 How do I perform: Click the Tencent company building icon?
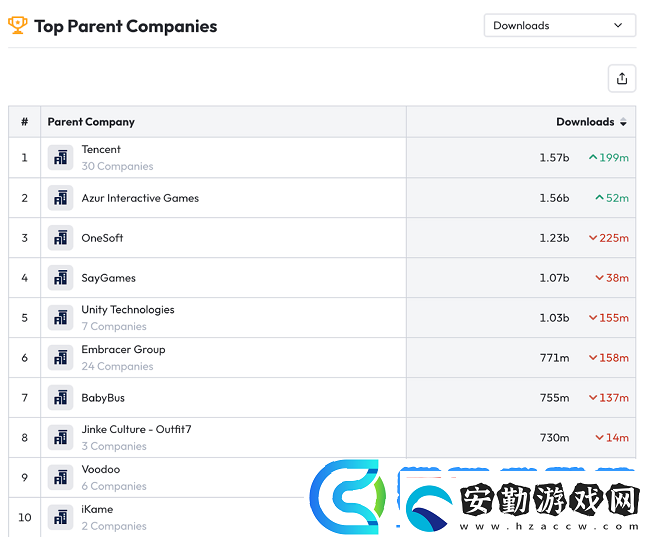click(x=61, y=158)
